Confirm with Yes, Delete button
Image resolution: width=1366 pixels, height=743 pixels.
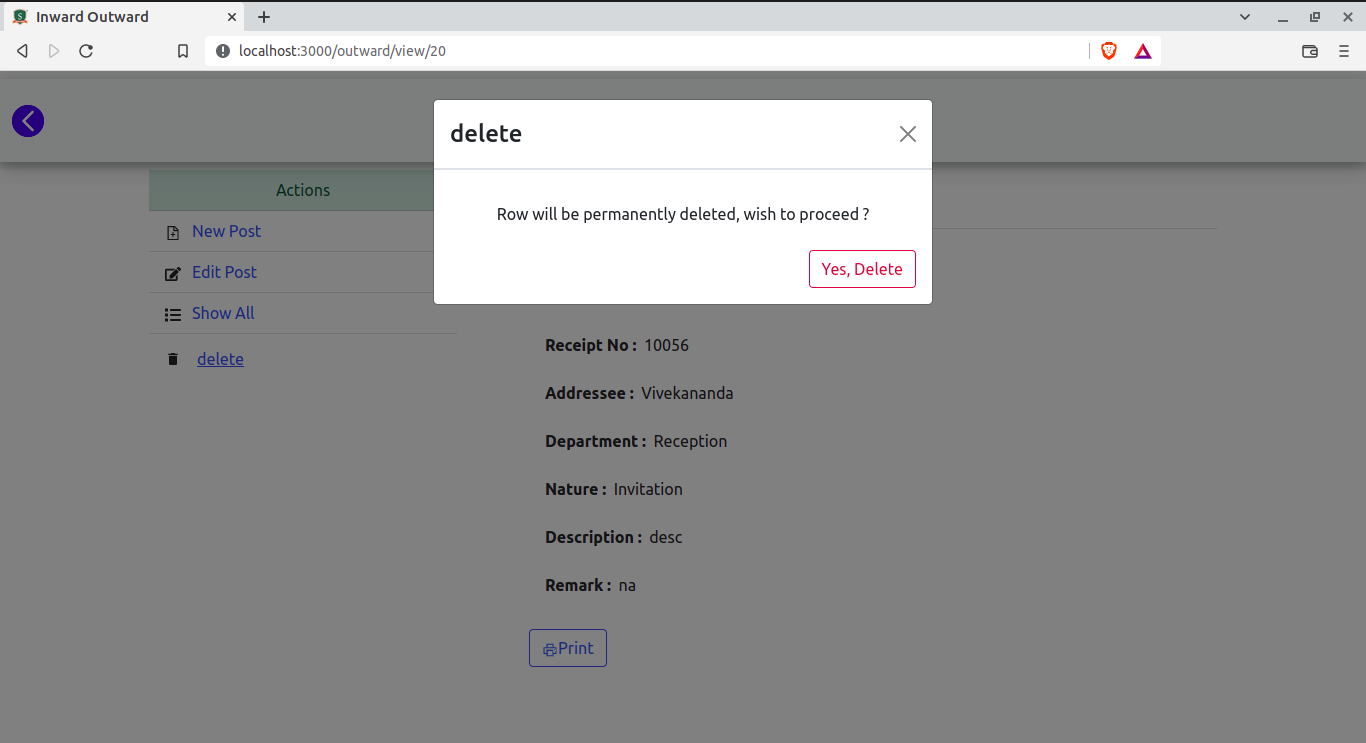(x=862, y=269)
